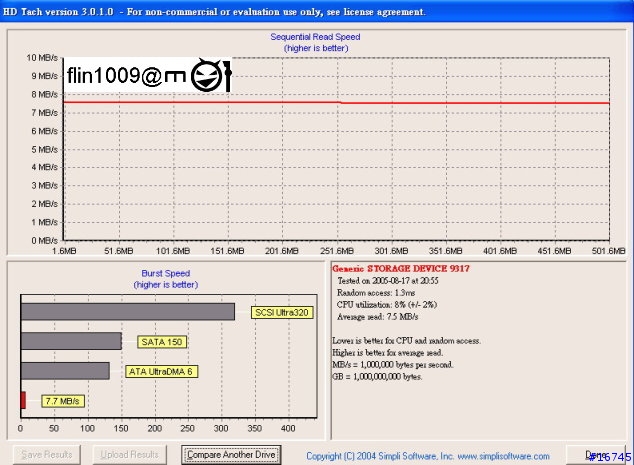Click the disabled Save Results button
The image size is (634, 465).
point(46,455)
